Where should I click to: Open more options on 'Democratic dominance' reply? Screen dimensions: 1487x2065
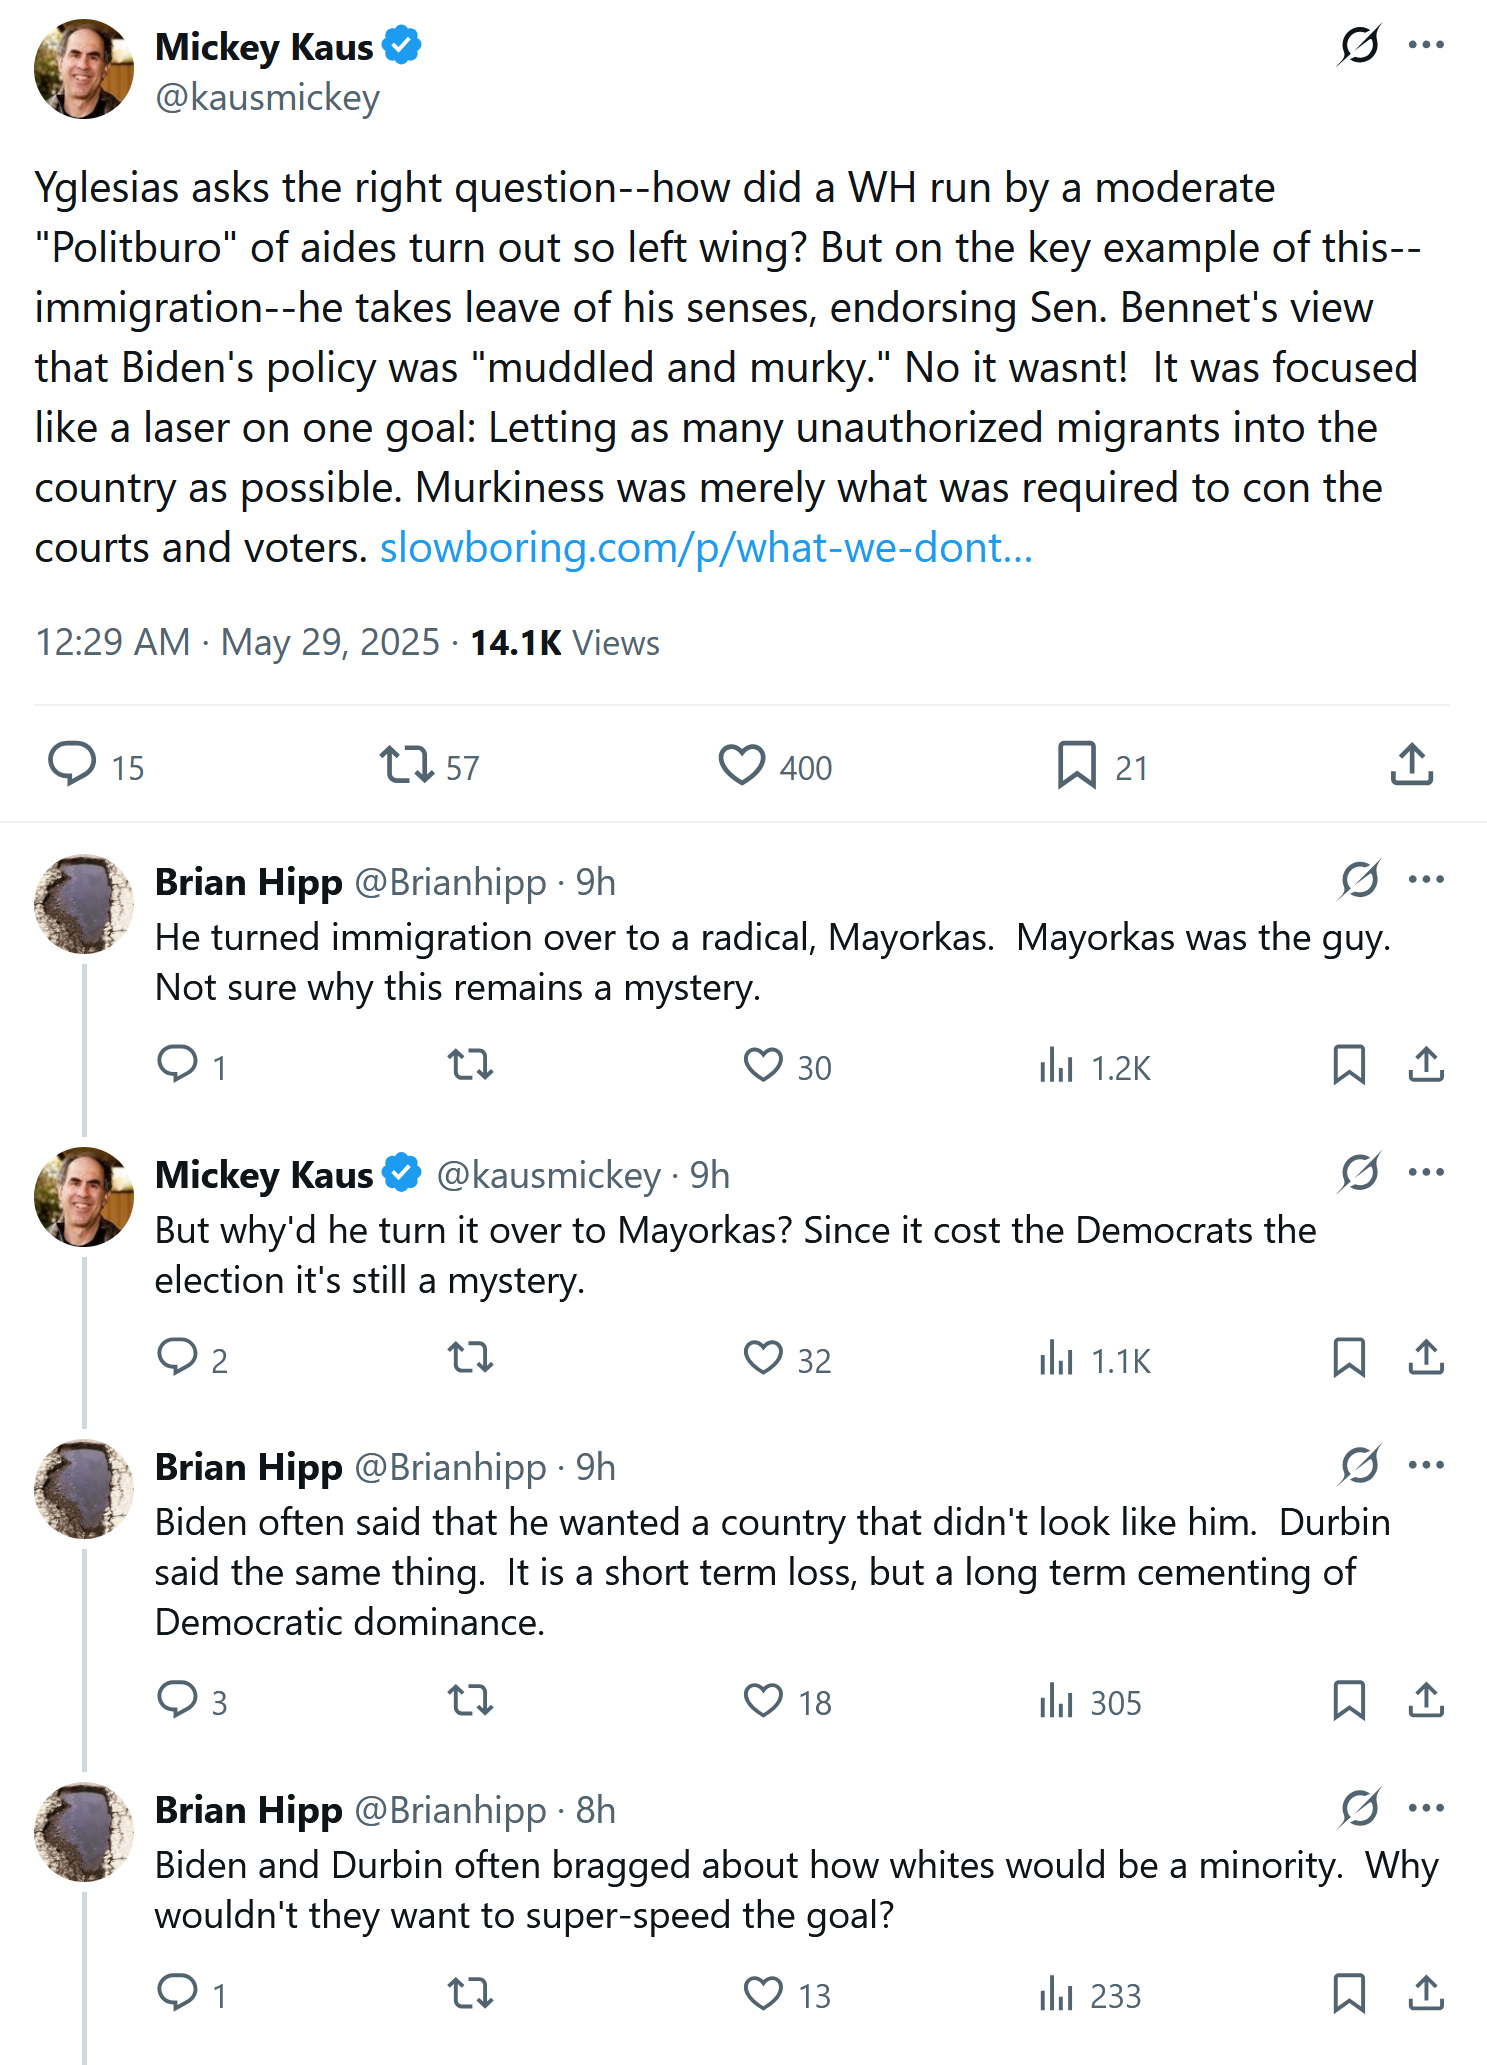point(1426,1466)
